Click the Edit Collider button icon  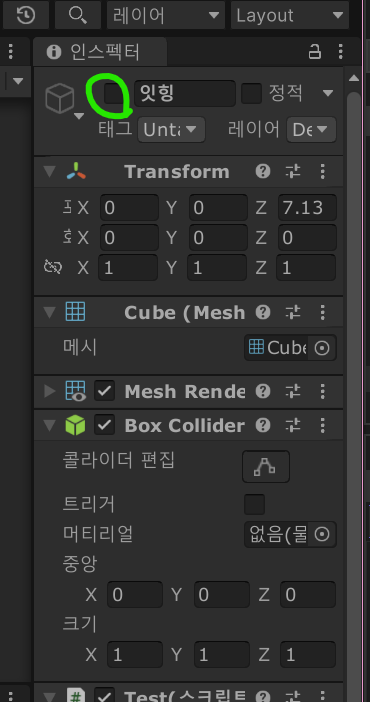tap(266, 467)
